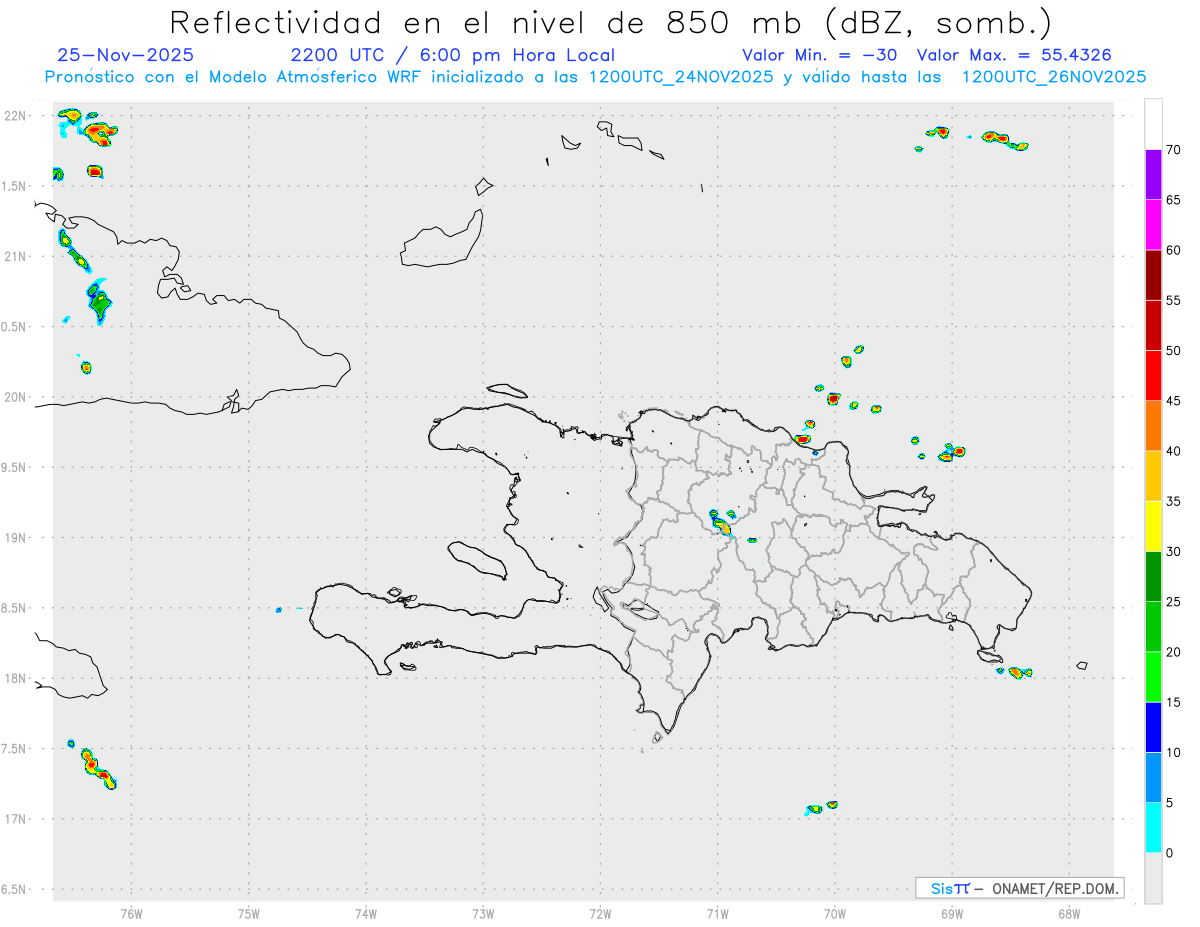Click the colorbar value '5'

click(x=1170, y=802)
